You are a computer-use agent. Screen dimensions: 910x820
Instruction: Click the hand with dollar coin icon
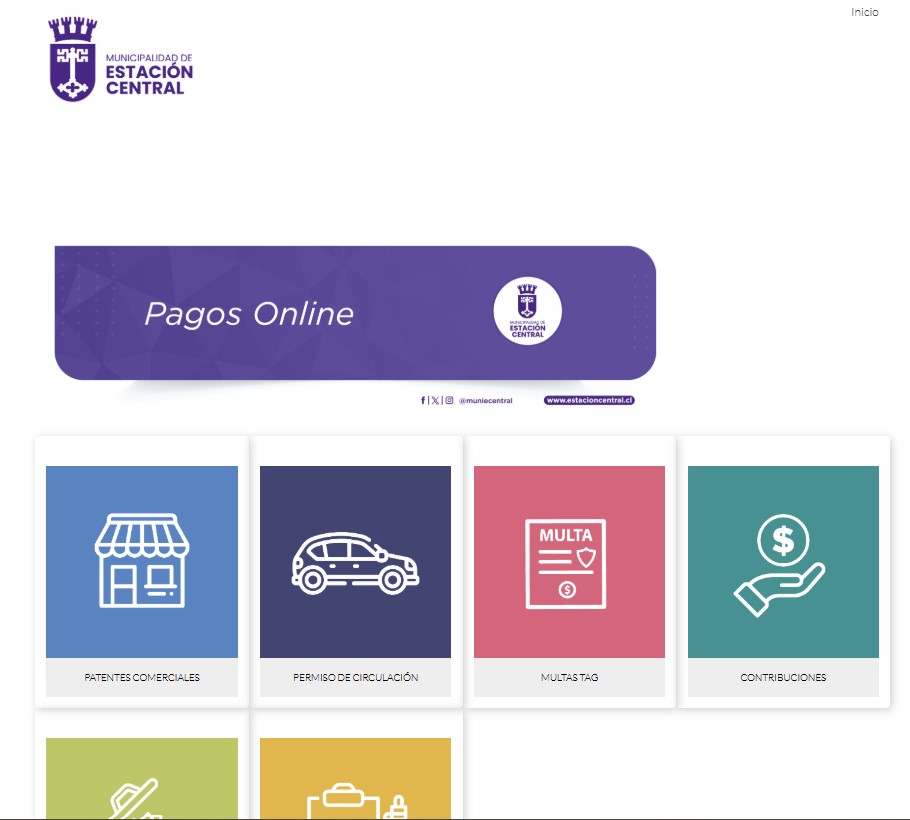(783, 561)
